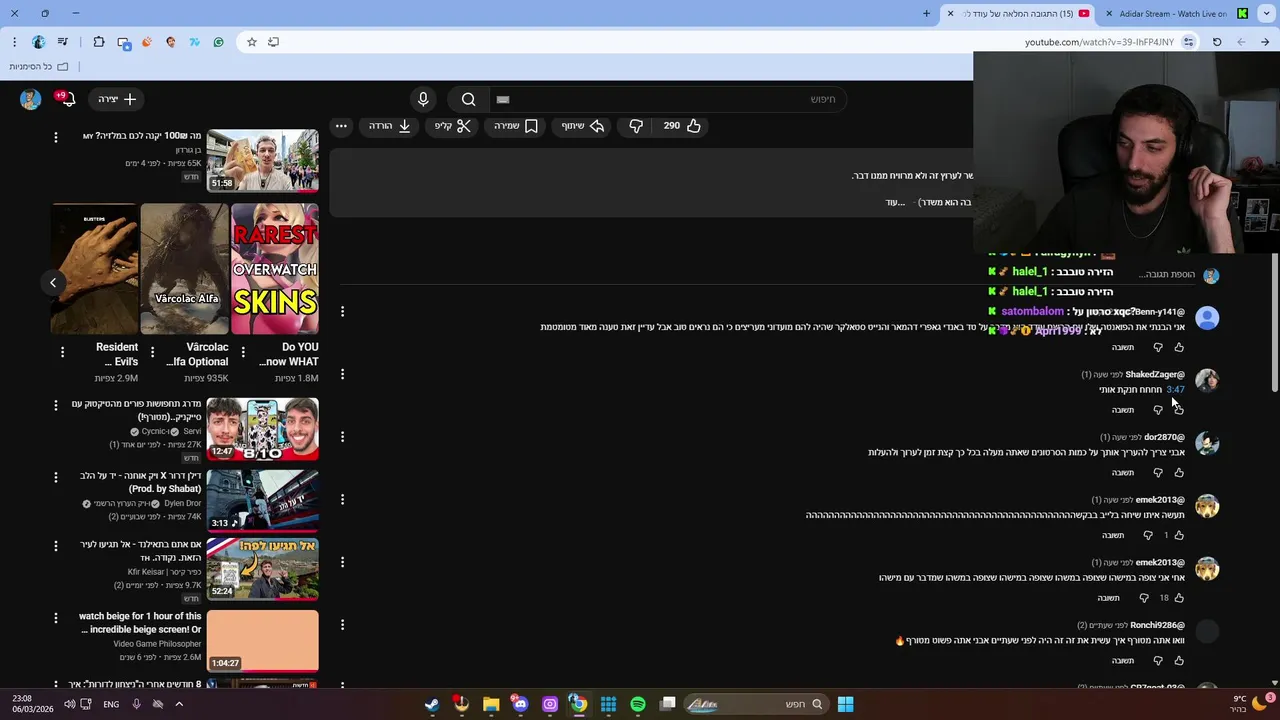Open Steam from the taskbar
The image size is (1280, 720).
click(x=432, y=704)
